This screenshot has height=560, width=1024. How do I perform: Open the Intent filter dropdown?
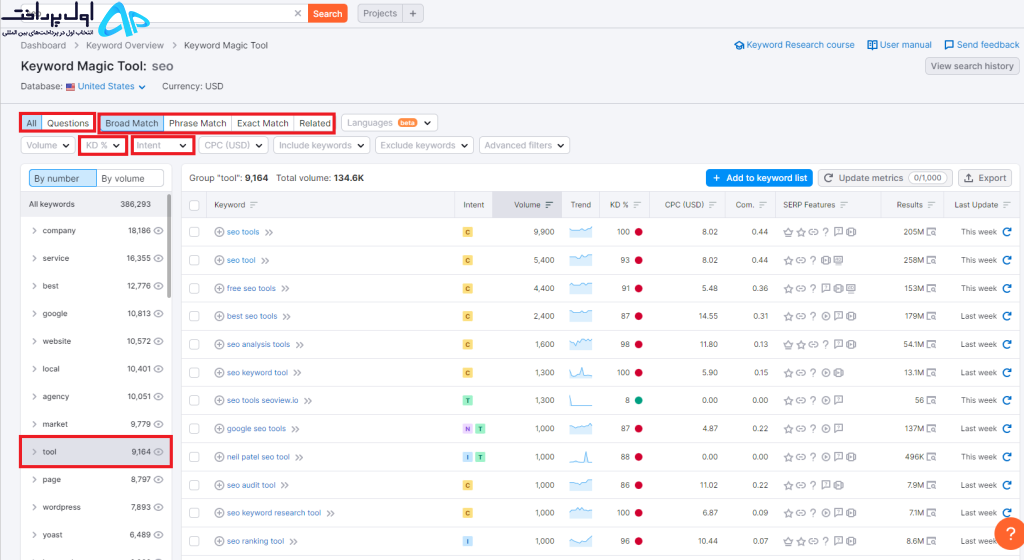pos(162,145)
